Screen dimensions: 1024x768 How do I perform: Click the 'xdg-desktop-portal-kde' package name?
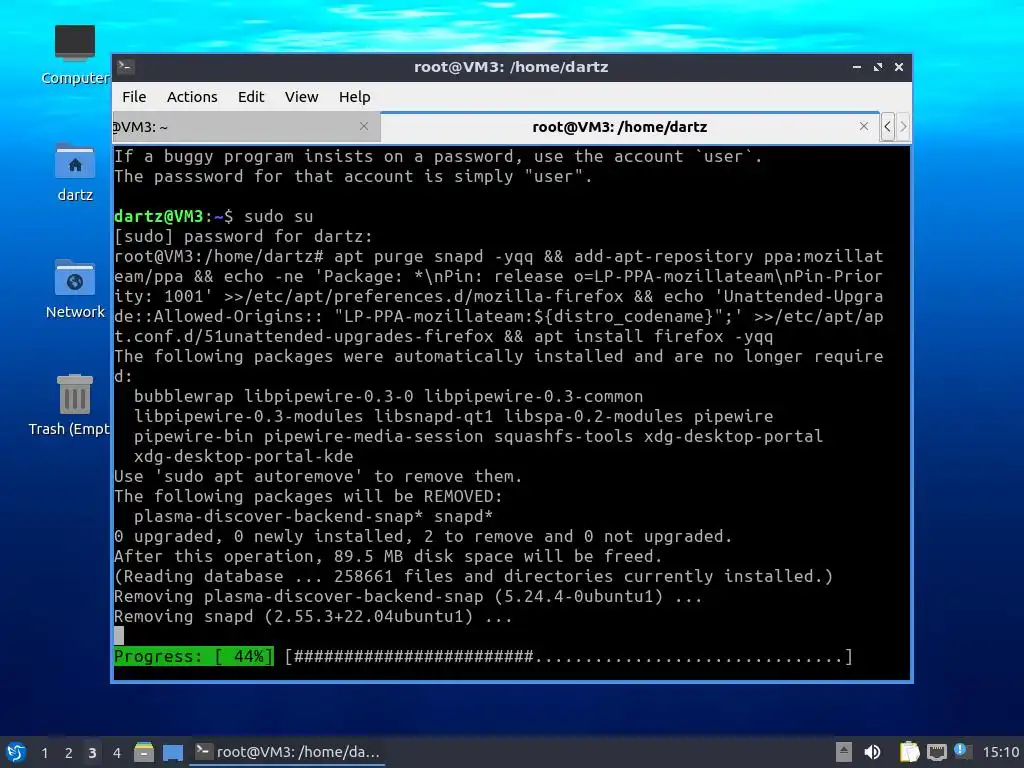coord(244,456)
